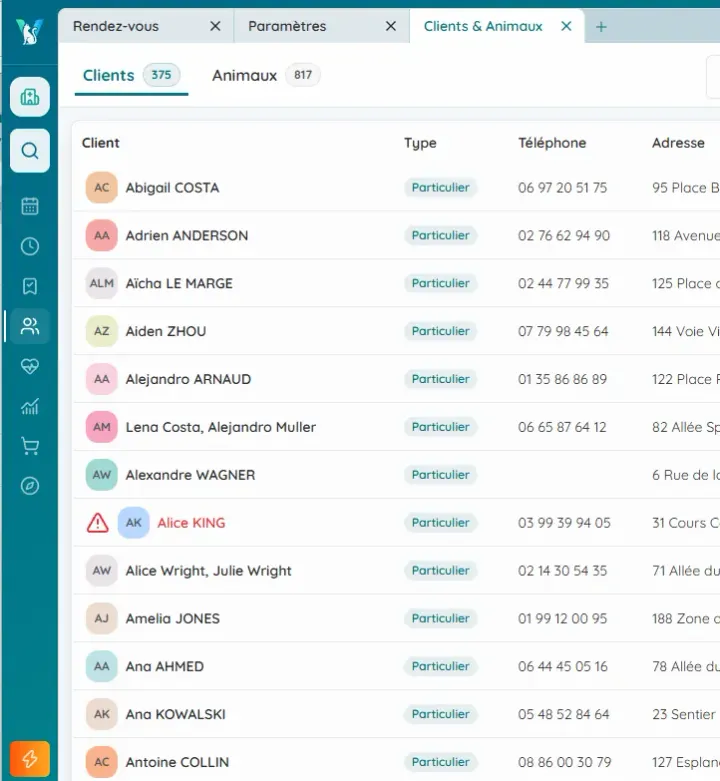Close the Paramètres tab
This screenshot has height=781, width=720.
click(391, 26)
